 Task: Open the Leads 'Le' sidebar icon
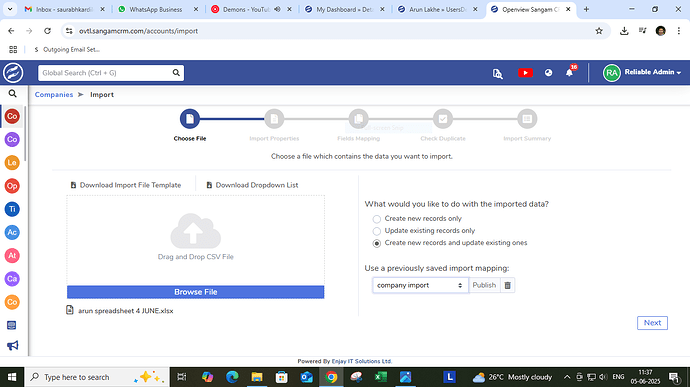(x=12, y=162)
